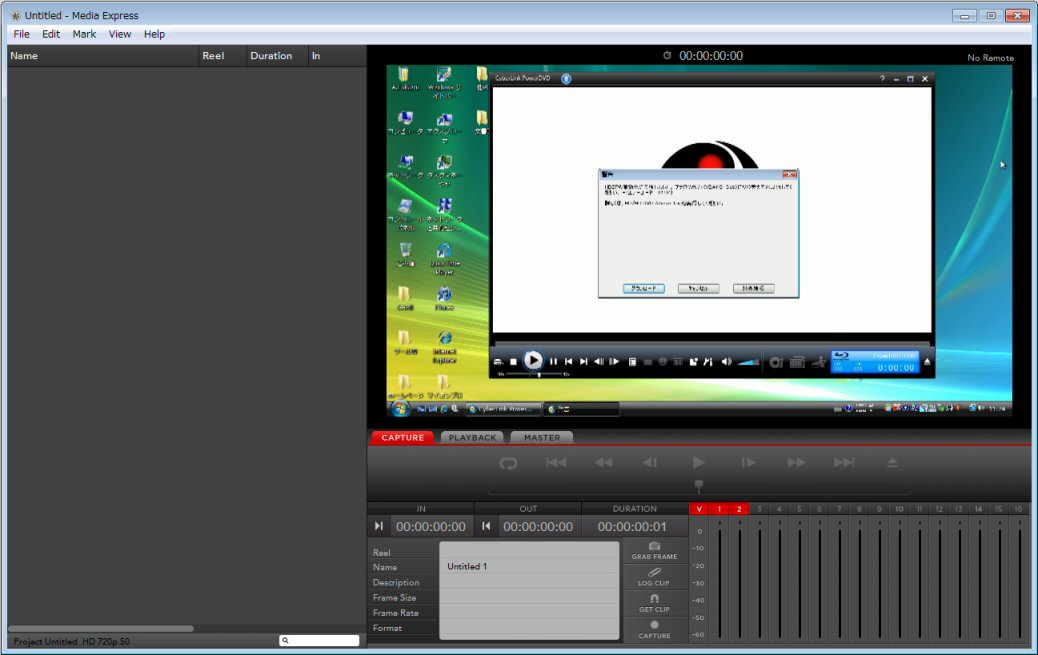Click the jog shuttle slider handle

(x=699, y=486)
